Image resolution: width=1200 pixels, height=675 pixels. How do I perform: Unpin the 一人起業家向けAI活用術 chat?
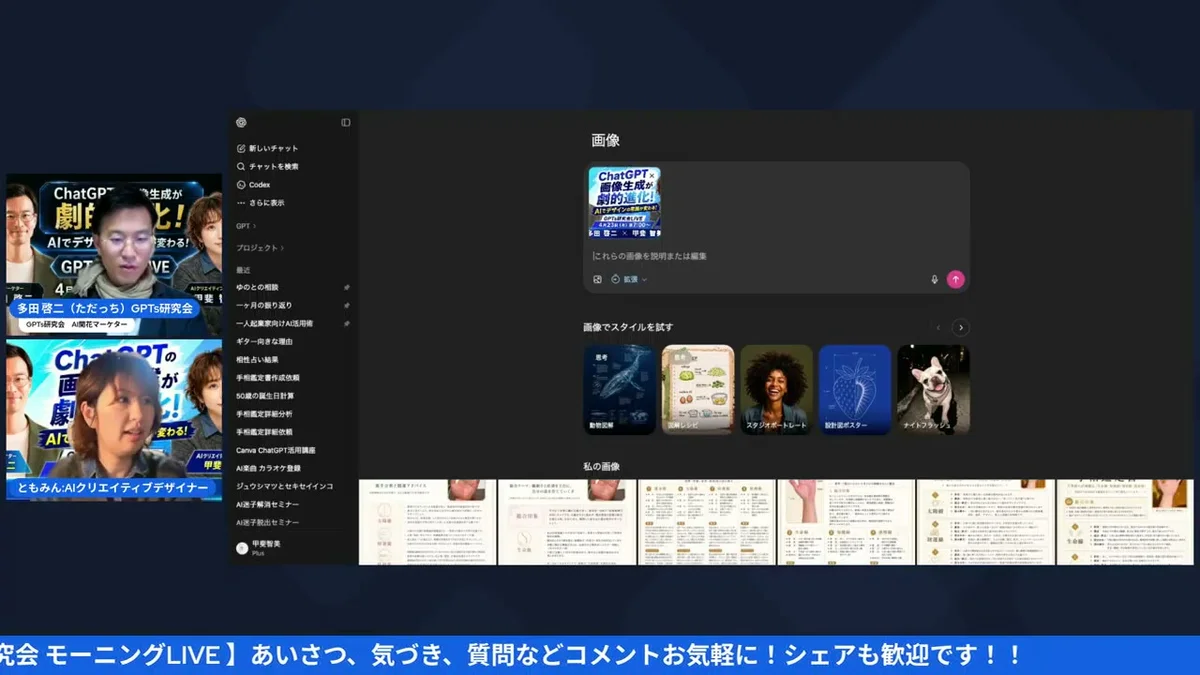(x=346, y=322)
